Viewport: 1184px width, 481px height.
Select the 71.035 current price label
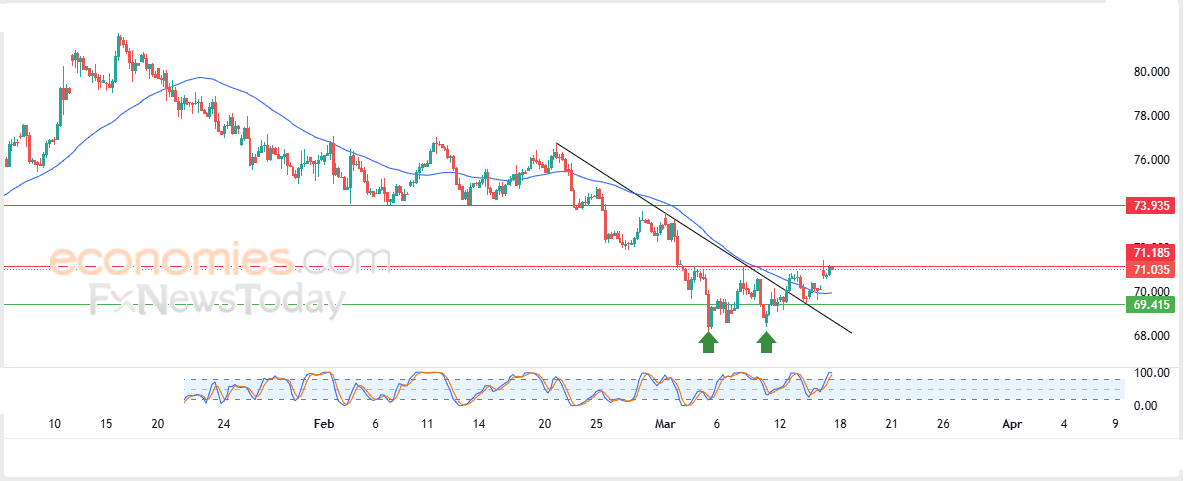[x=1148, y=270]
